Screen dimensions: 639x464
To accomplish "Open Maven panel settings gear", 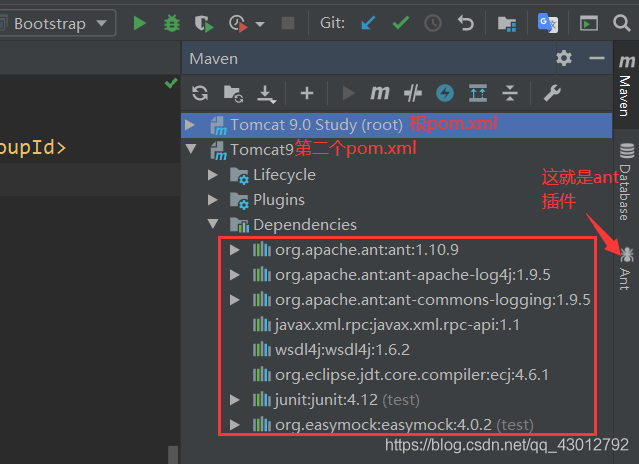I will point(564,58).
